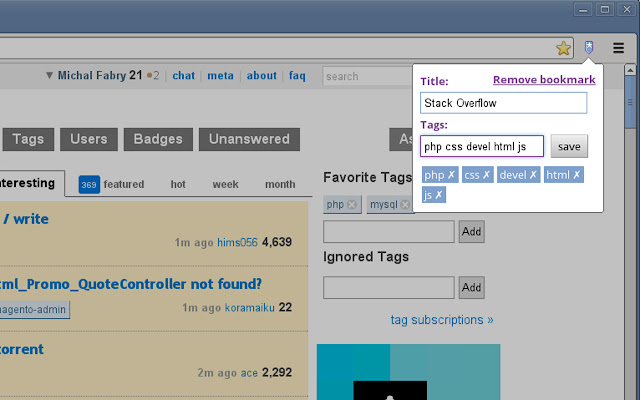Remove the devel tag chip
Viewport: 640px width, 400px height.
[x=533, y=175]
